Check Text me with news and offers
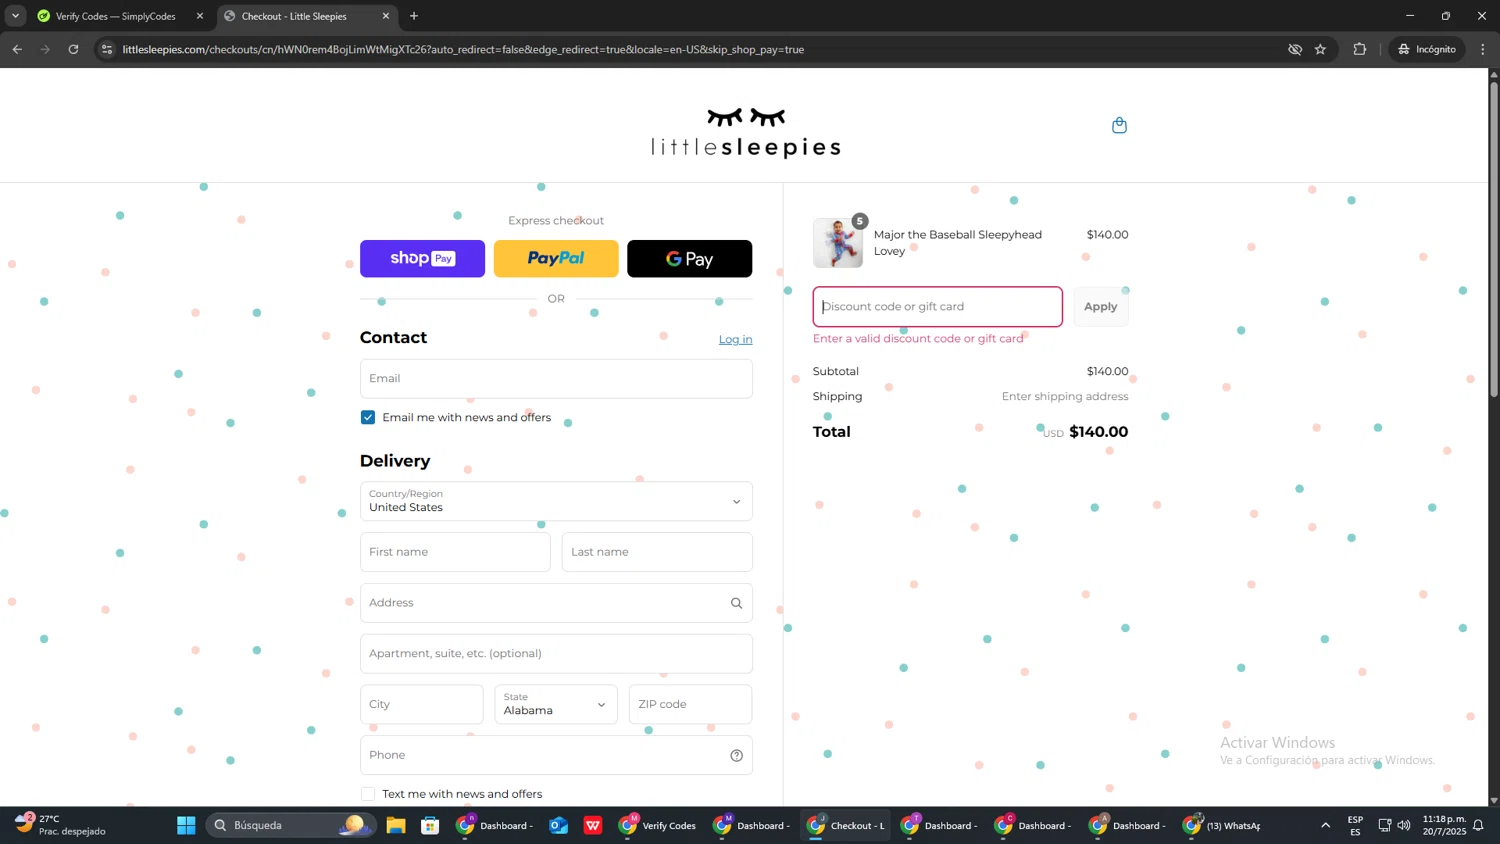 coord(368,794)
